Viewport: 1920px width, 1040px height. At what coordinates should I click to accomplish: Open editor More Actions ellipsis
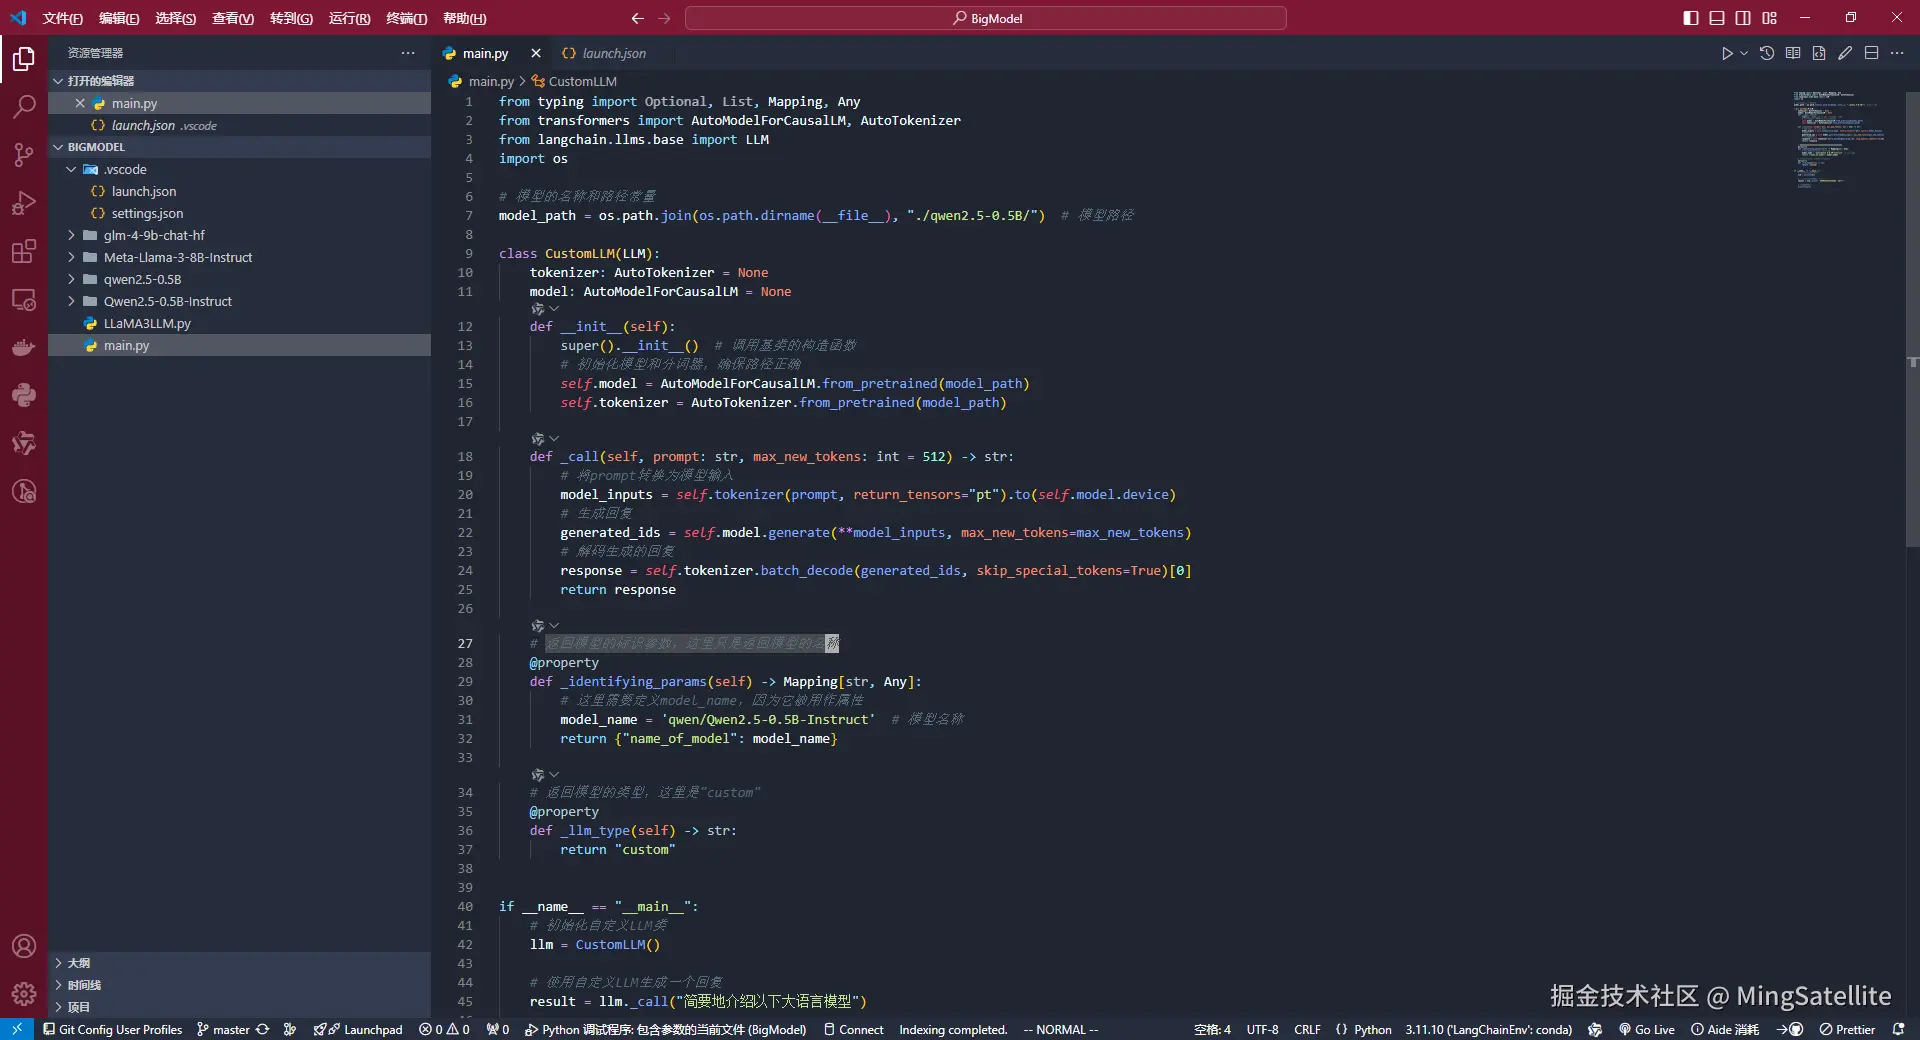tap(1897, 53)
